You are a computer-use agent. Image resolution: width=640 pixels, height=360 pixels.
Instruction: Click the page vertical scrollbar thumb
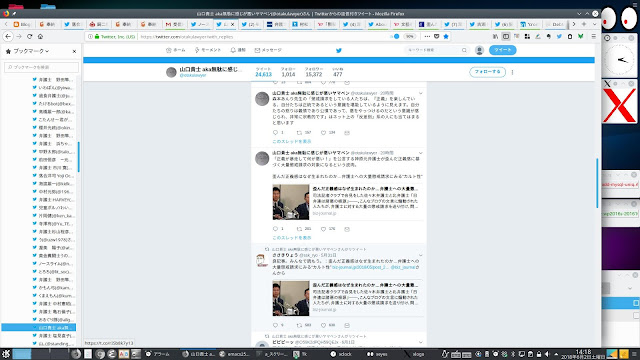597,183
